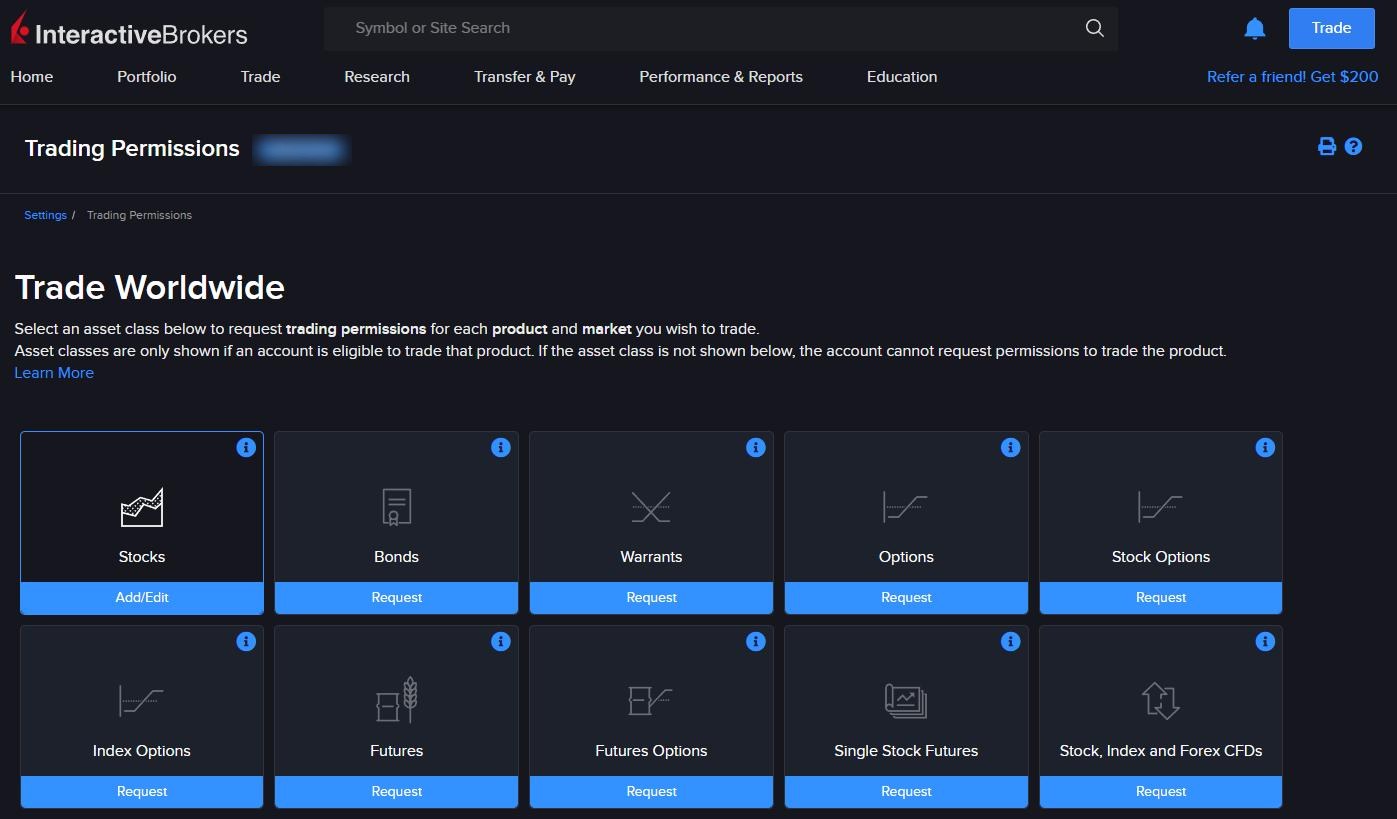Request Futures Options permission
The height and width of the screenshot is (819, 1397).
click(652, 792)
